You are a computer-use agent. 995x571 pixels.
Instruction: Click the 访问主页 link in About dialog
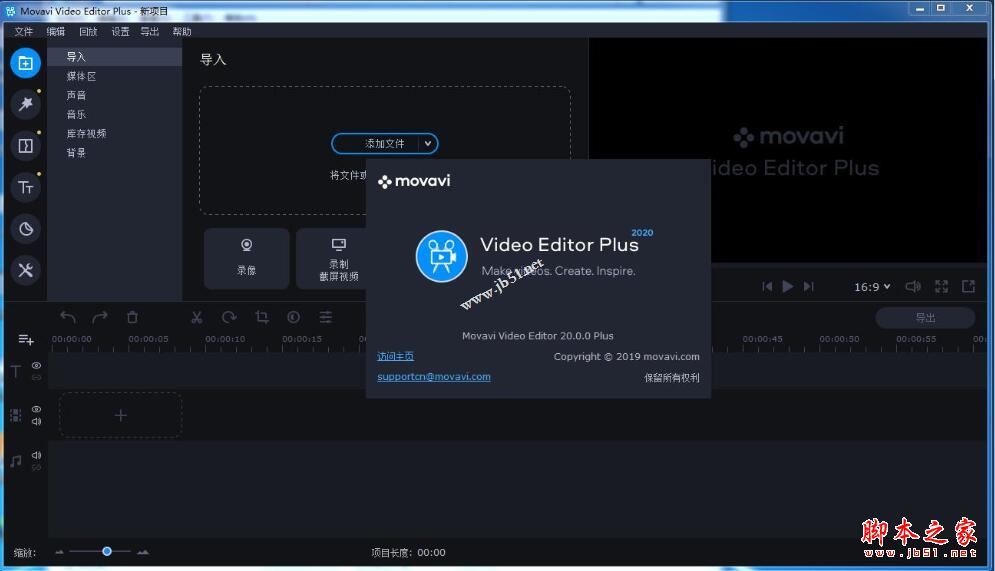pos(395,357)
